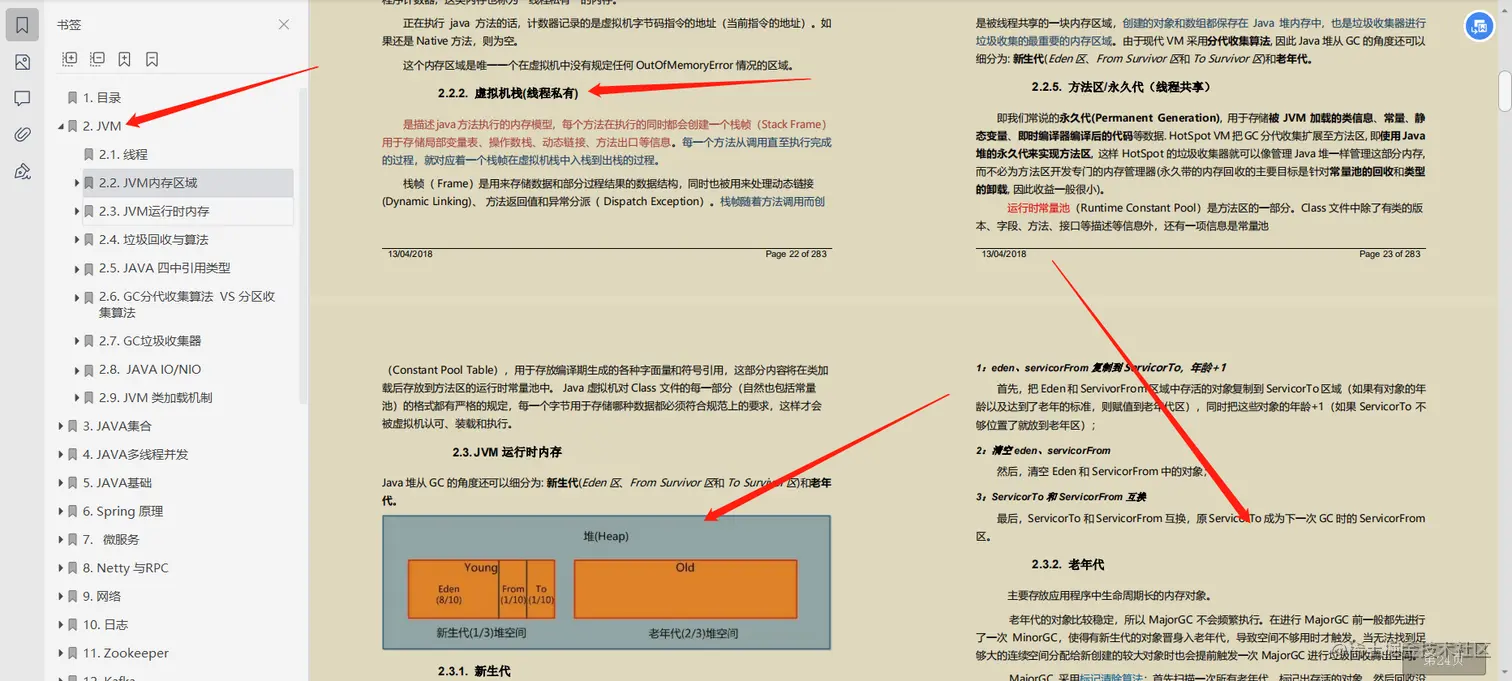Expand the '11. Zookeeper' bookmark

[60, 652]
